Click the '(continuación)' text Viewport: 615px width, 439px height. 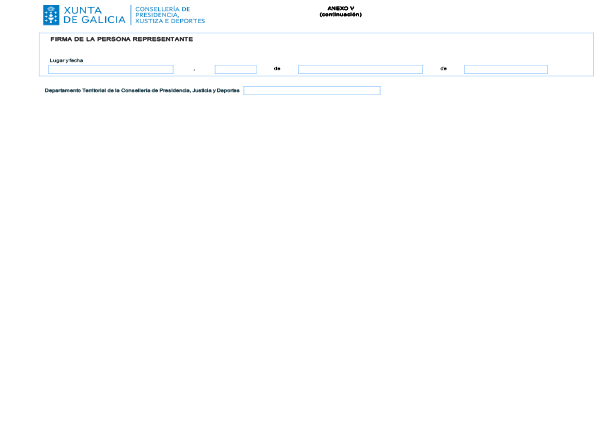(340, 15)
